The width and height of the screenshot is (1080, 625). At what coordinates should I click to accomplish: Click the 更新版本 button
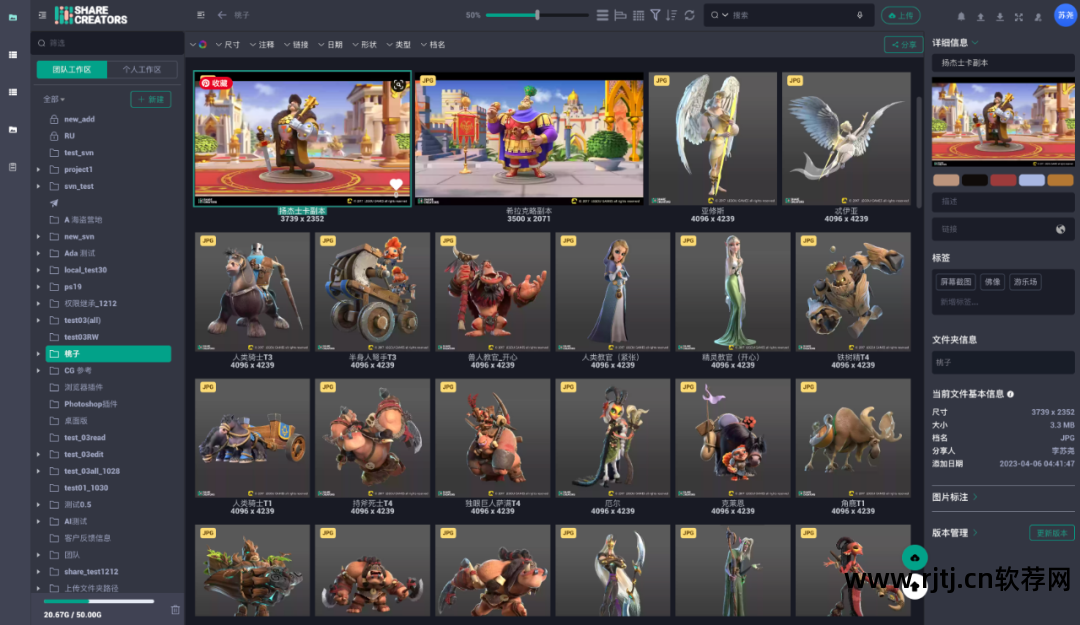[1052, 533]
